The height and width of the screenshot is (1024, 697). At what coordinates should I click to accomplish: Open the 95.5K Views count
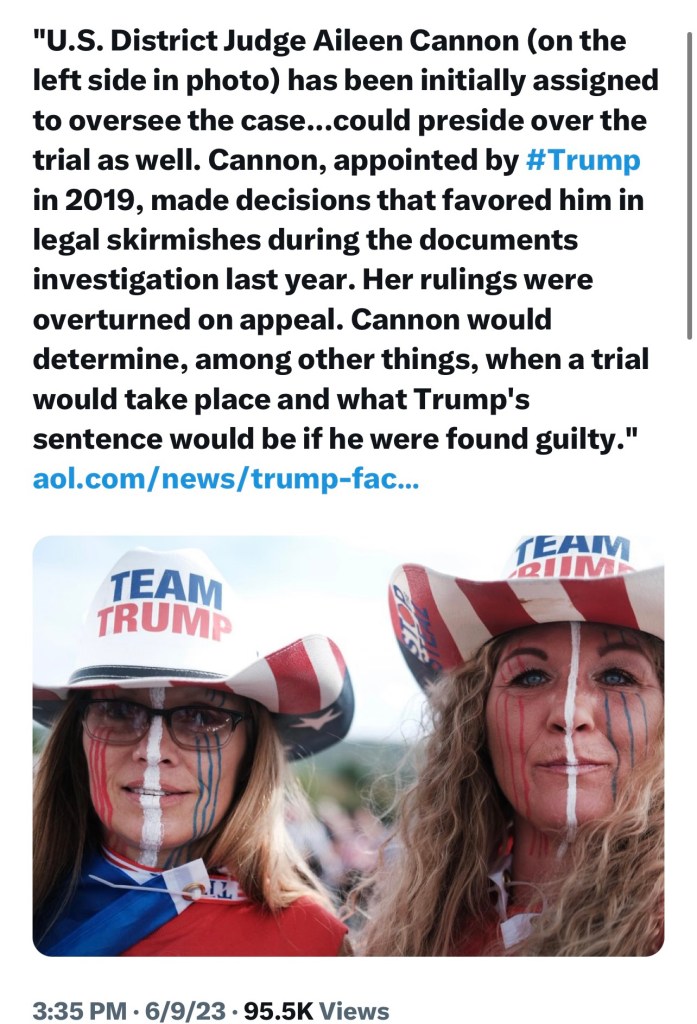(316, 1010)
